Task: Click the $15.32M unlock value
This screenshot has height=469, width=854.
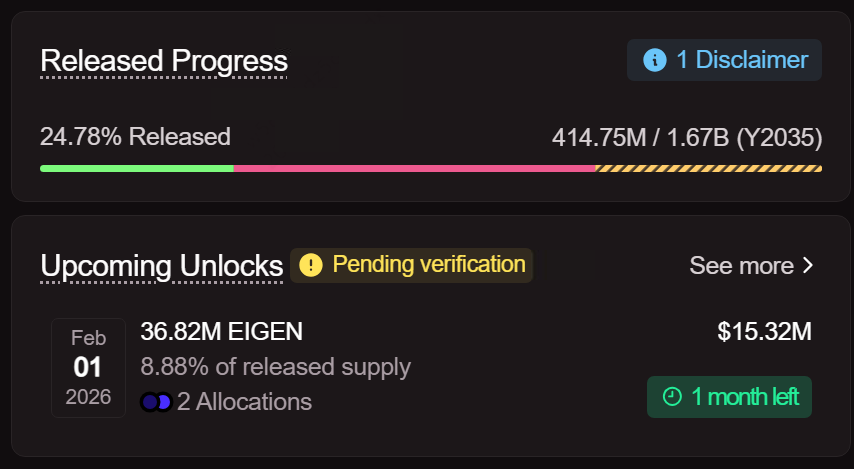Action: 764,332
